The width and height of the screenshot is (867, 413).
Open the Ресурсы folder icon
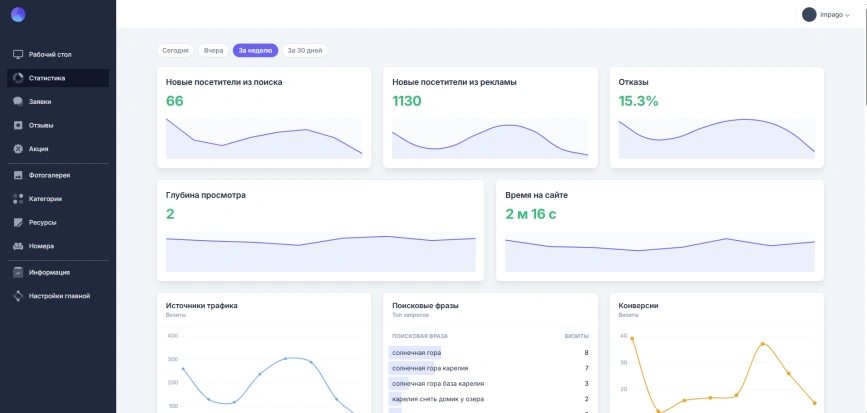[x=18, y=222]
